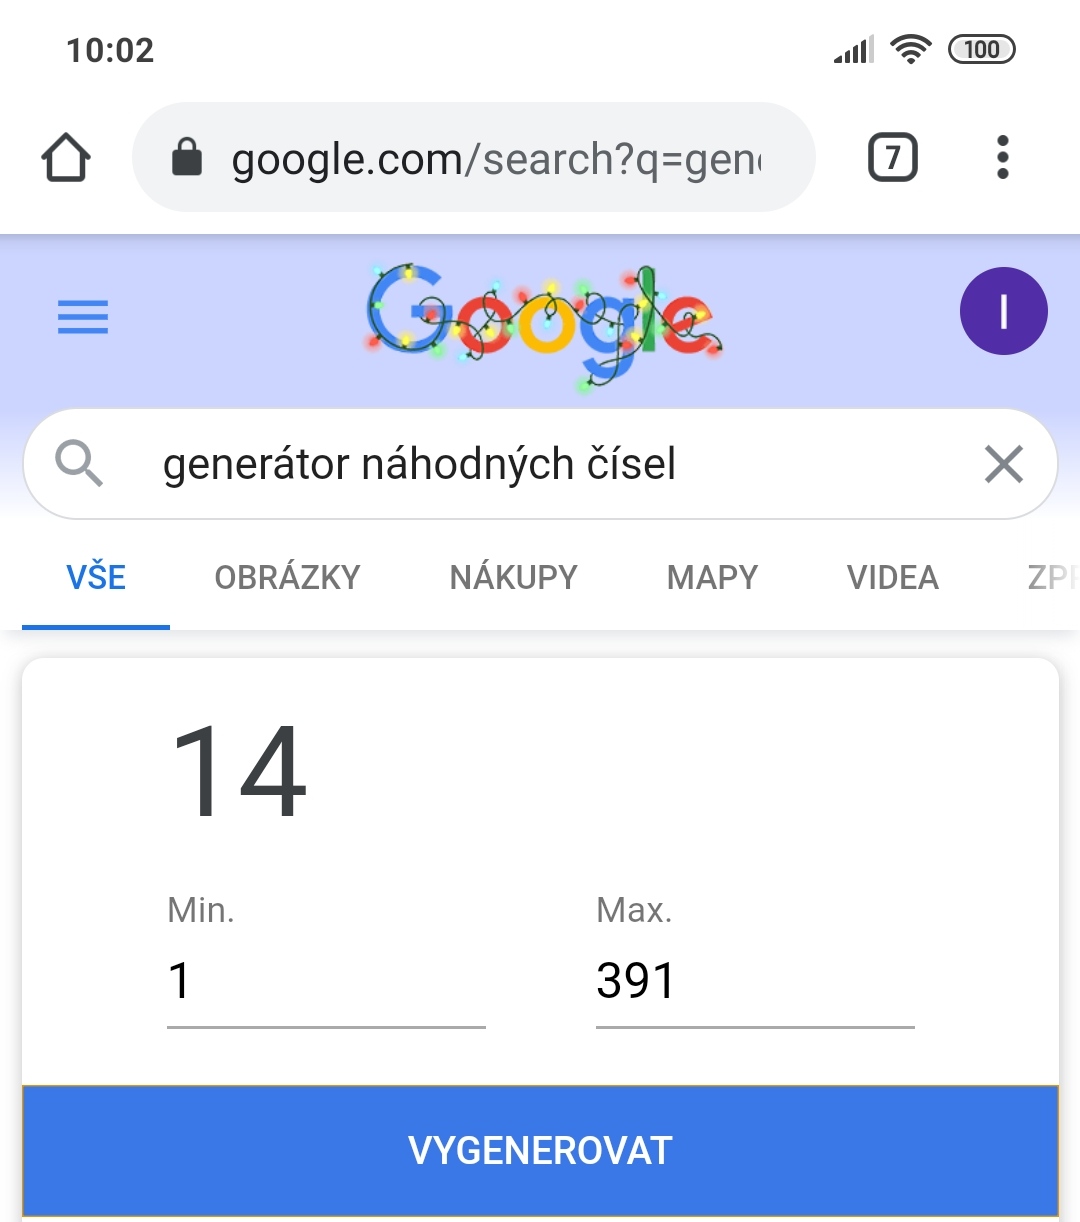Focus the Min. value field

(325, 981)
